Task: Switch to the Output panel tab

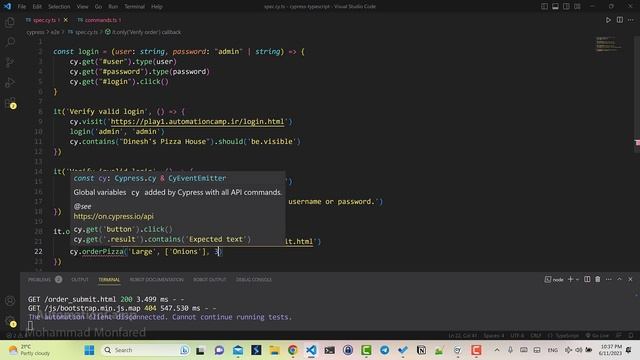Action: pyautogui.click(x=80, y=280)
